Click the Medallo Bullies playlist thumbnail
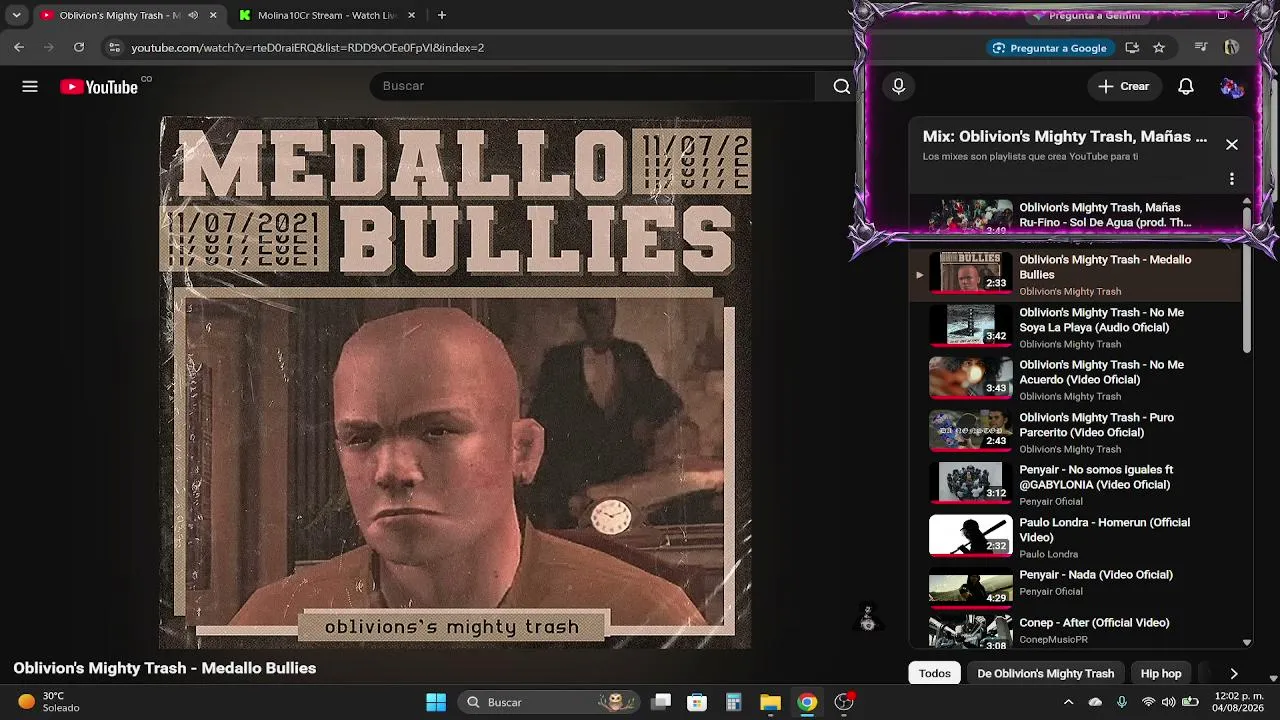Screen dimensions: 1280x720 click(970, 274)
